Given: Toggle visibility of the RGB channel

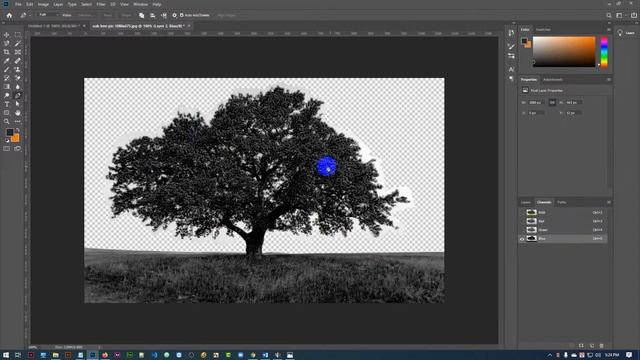Looking at the screenshot, I should pos(522,212).
